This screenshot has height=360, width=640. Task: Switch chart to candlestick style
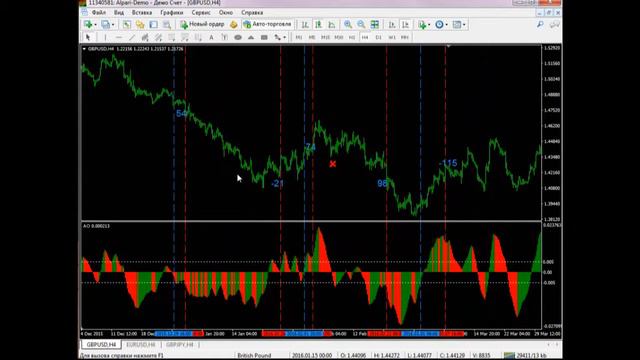point(318,24)
